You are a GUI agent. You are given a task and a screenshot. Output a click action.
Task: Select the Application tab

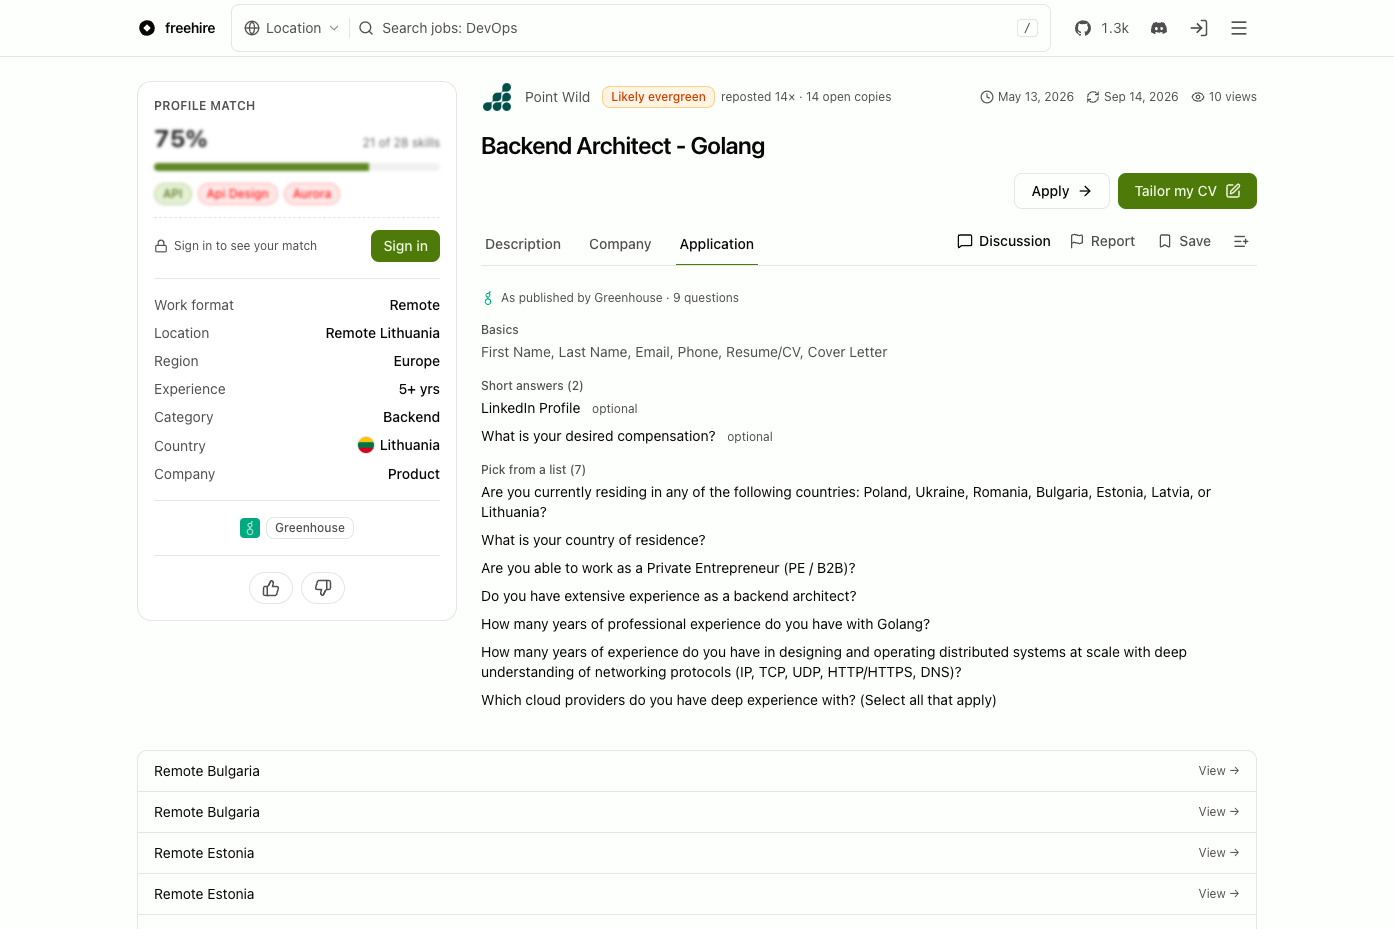point(717,244)
